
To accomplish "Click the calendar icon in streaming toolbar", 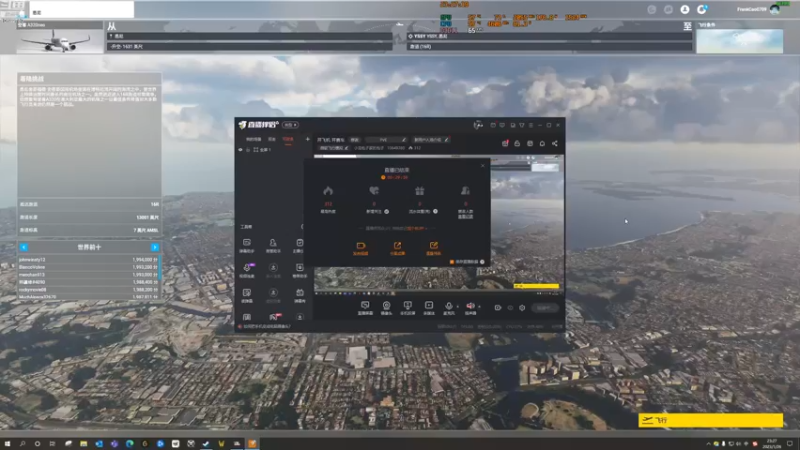I will tap(530, 143).
